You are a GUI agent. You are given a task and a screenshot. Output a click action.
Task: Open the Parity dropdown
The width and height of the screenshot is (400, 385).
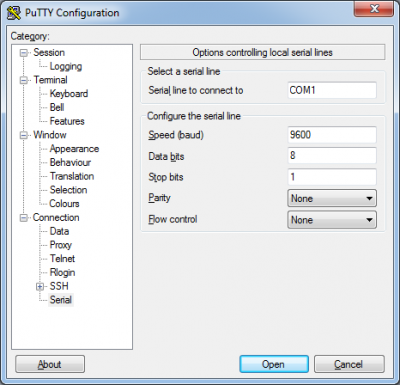tap(332, 198)
